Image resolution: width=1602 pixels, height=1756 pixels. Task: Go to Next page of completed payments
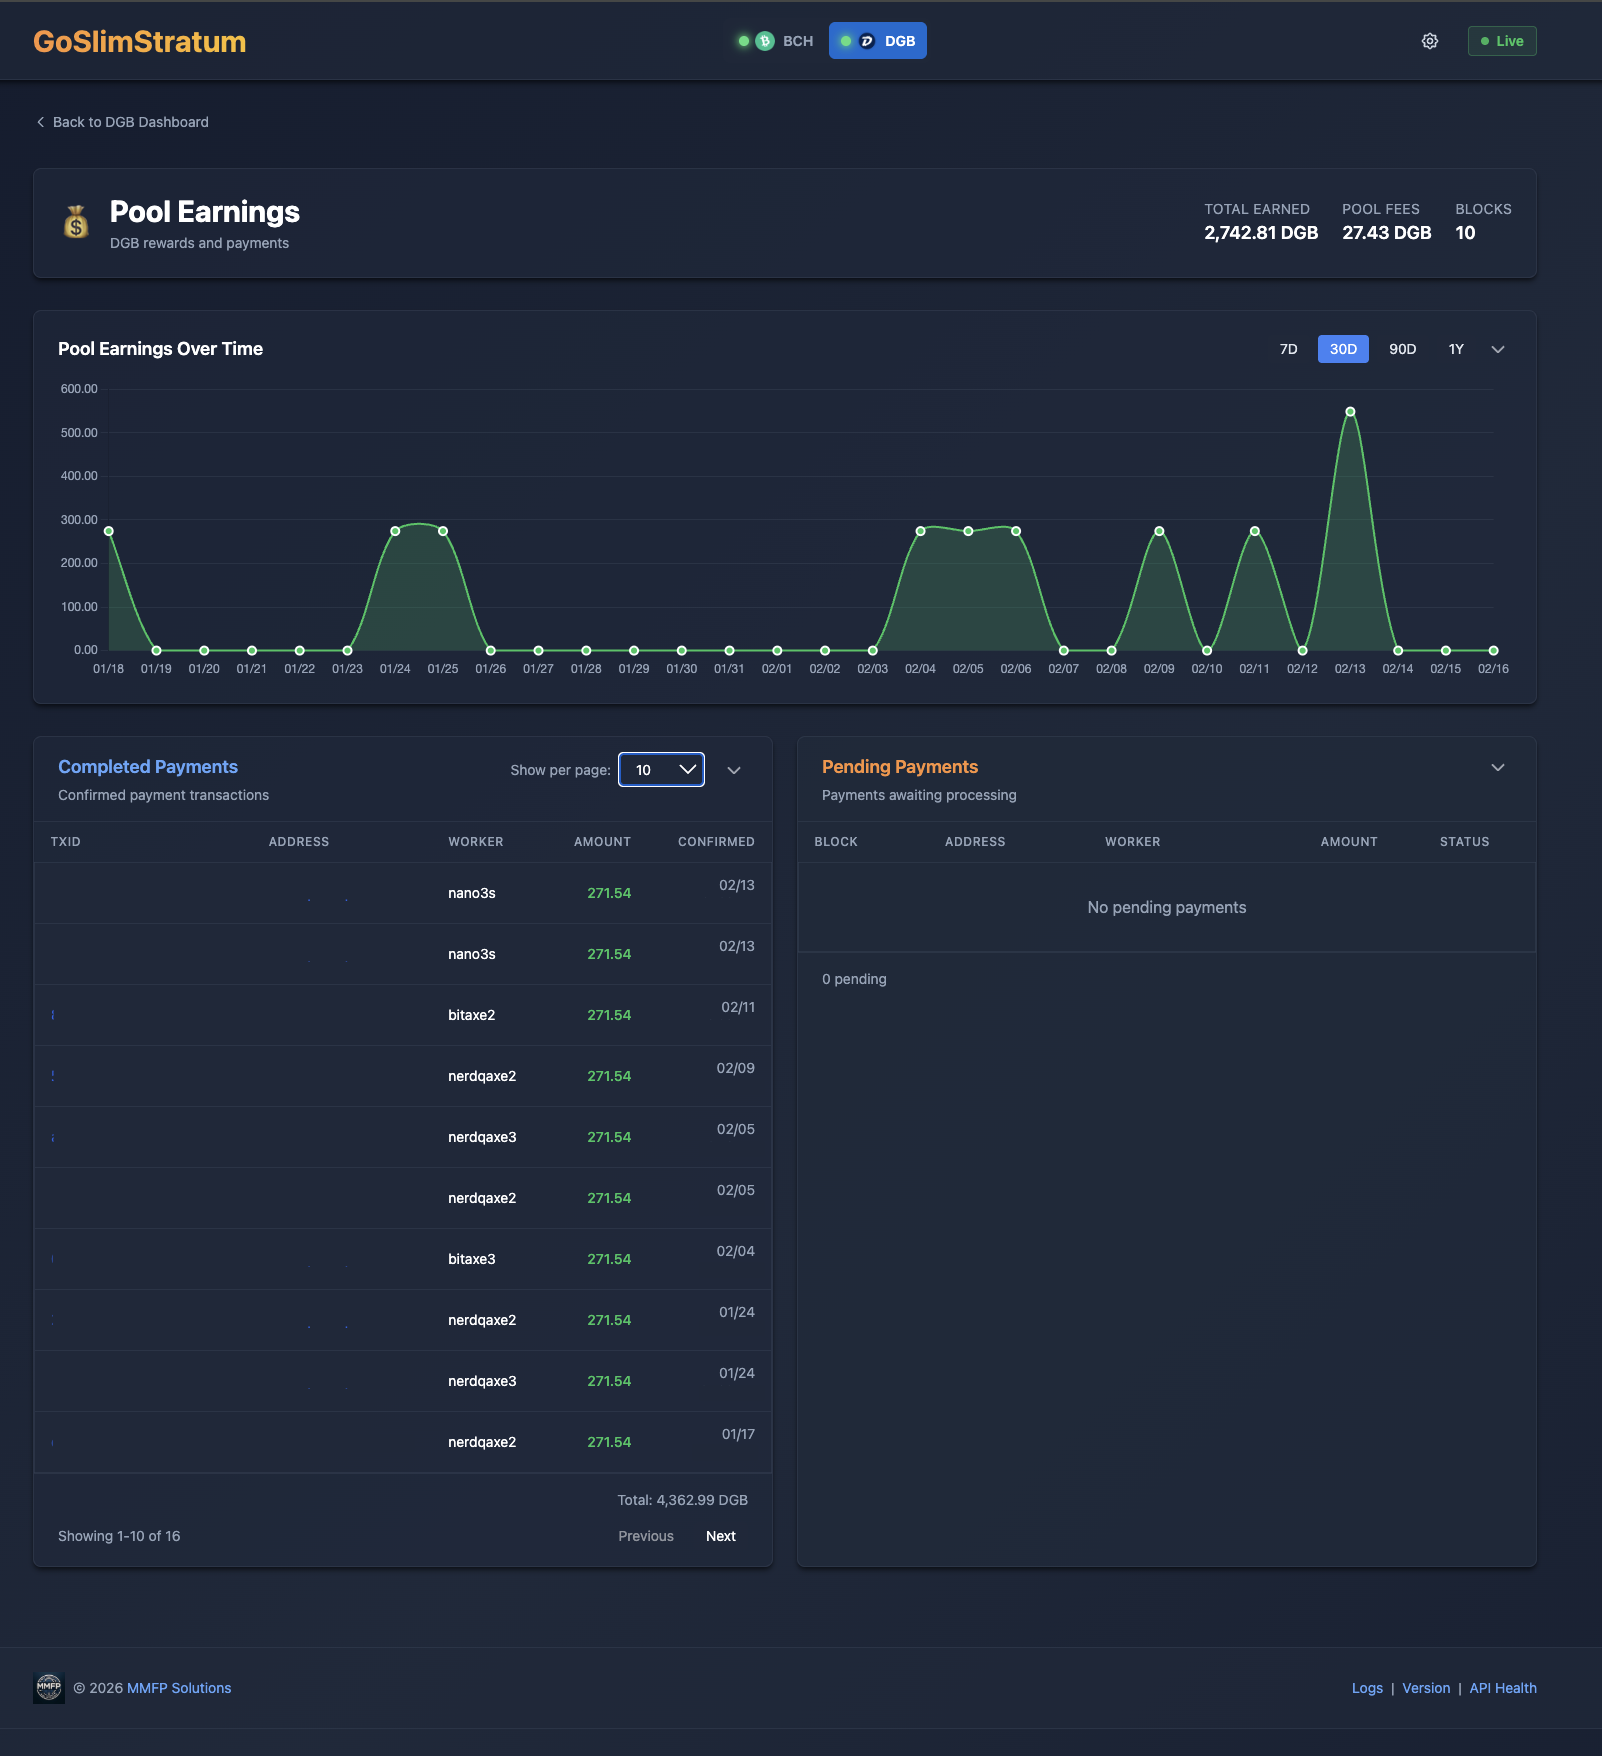[x=720, y=1535]
